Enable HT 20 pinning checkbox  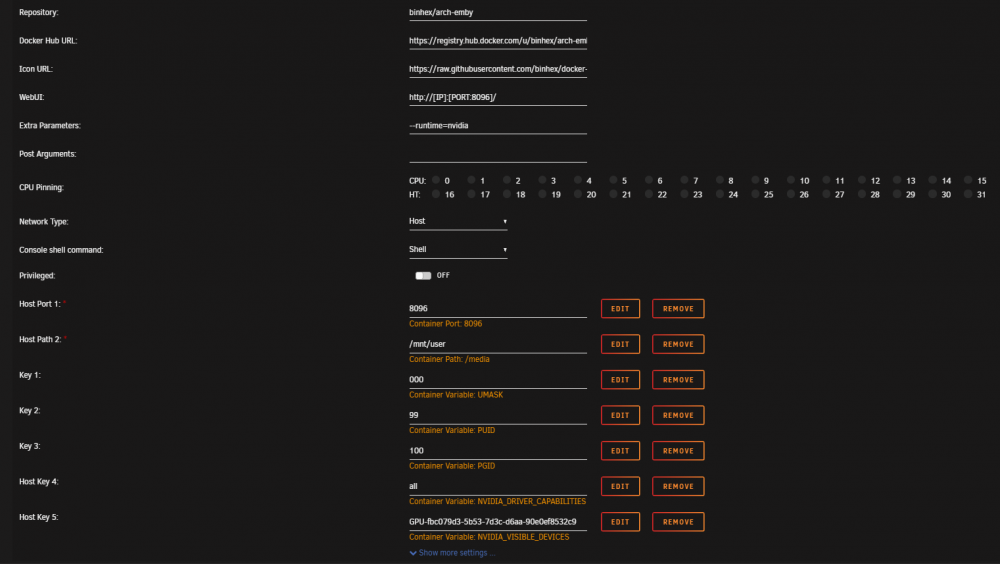(578, 194)
